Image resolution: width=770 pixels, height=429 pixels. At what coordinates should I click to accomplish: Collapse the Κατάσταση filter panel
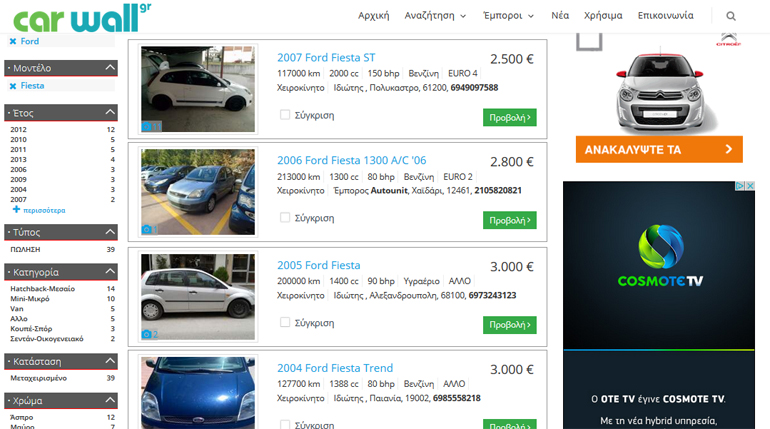point(110,361)
